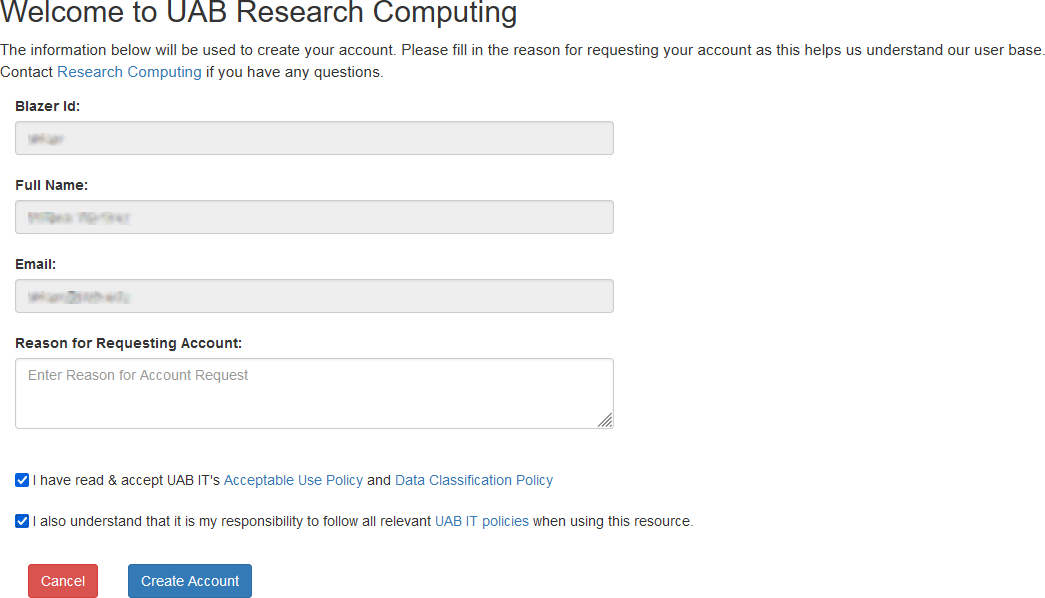Click inside the Reason for Account Request textarea
Screen dimensions: 1045x598
click(x=313, y=392)
